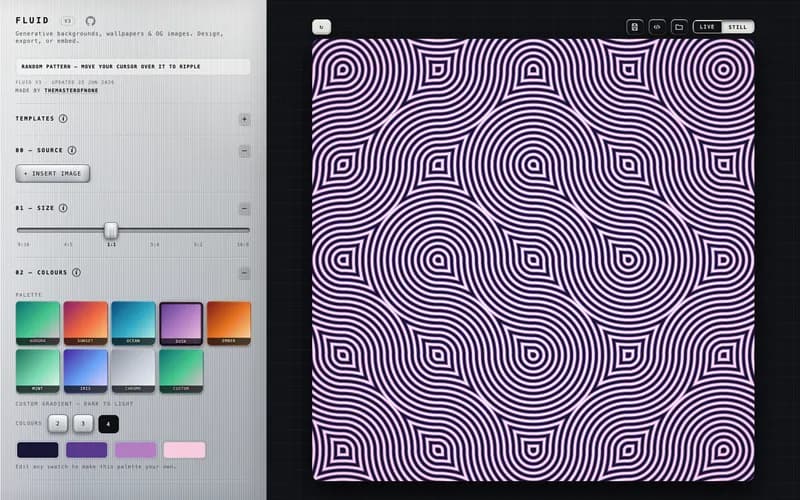
Task: Switch preview to LIVE mode
Action: click(x=707, y=27)
